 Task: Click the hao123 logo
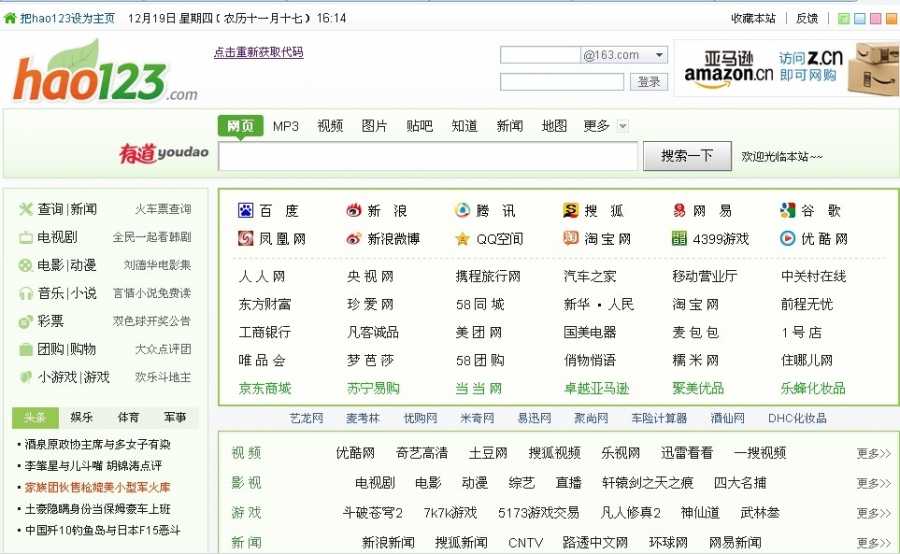105,72
